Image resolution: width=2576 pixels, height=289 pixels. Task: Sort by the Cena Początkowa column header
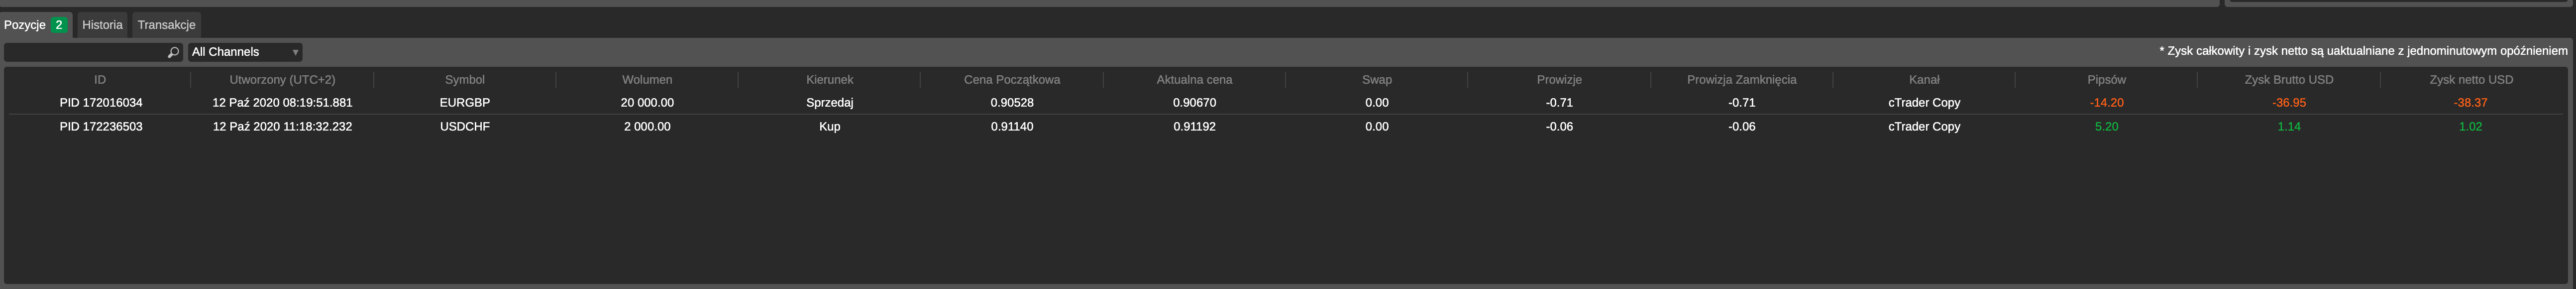1012,79
